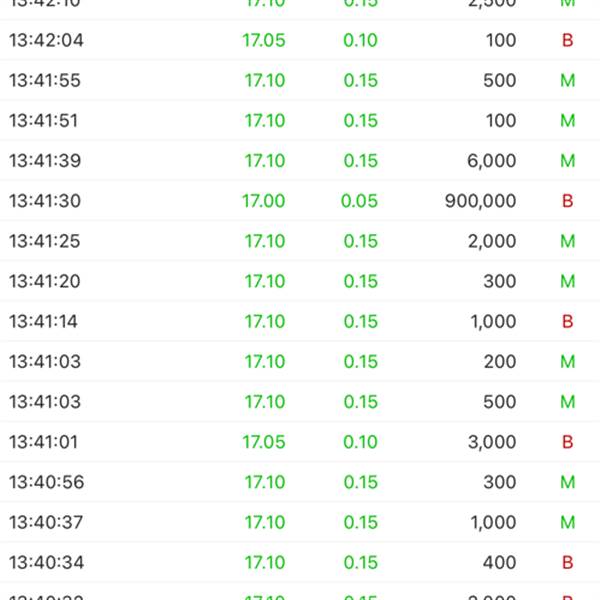600x600 pixels.
Task: Click the 1,000 volume at 13:40:37
Action: (493, 522)
